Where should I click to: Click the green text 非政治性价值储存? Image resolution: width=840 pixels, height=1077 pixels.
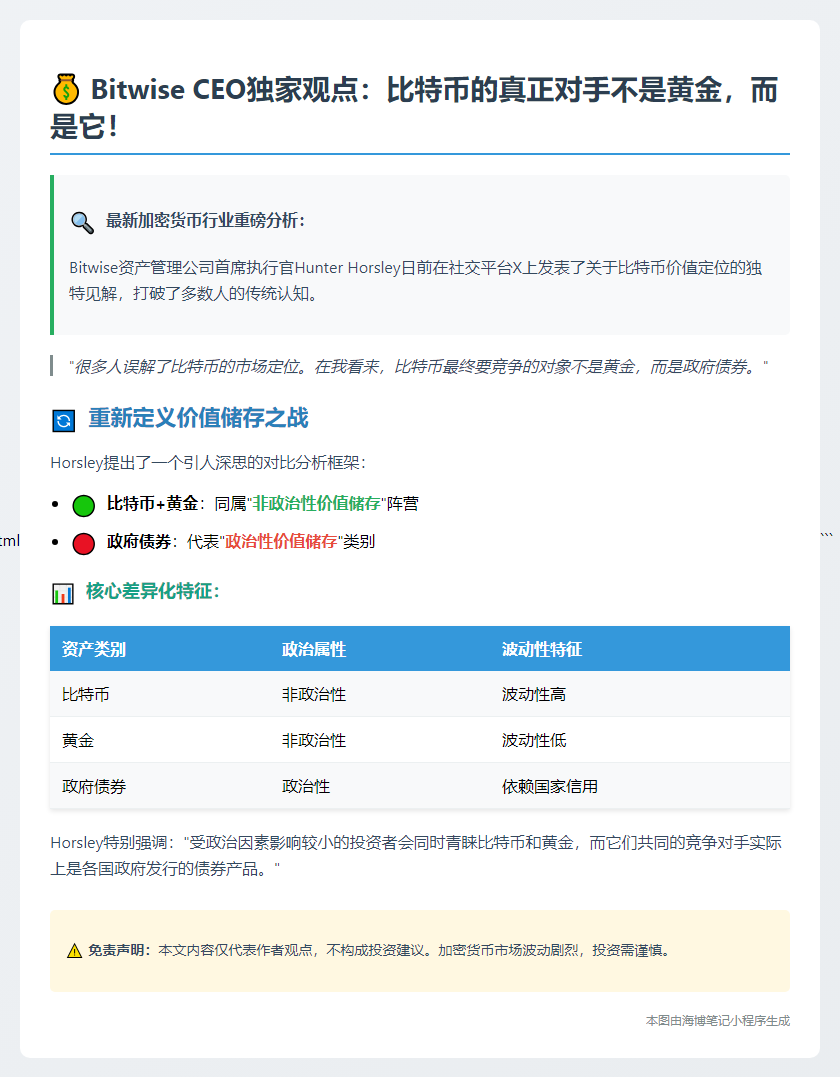pos(317,503)
